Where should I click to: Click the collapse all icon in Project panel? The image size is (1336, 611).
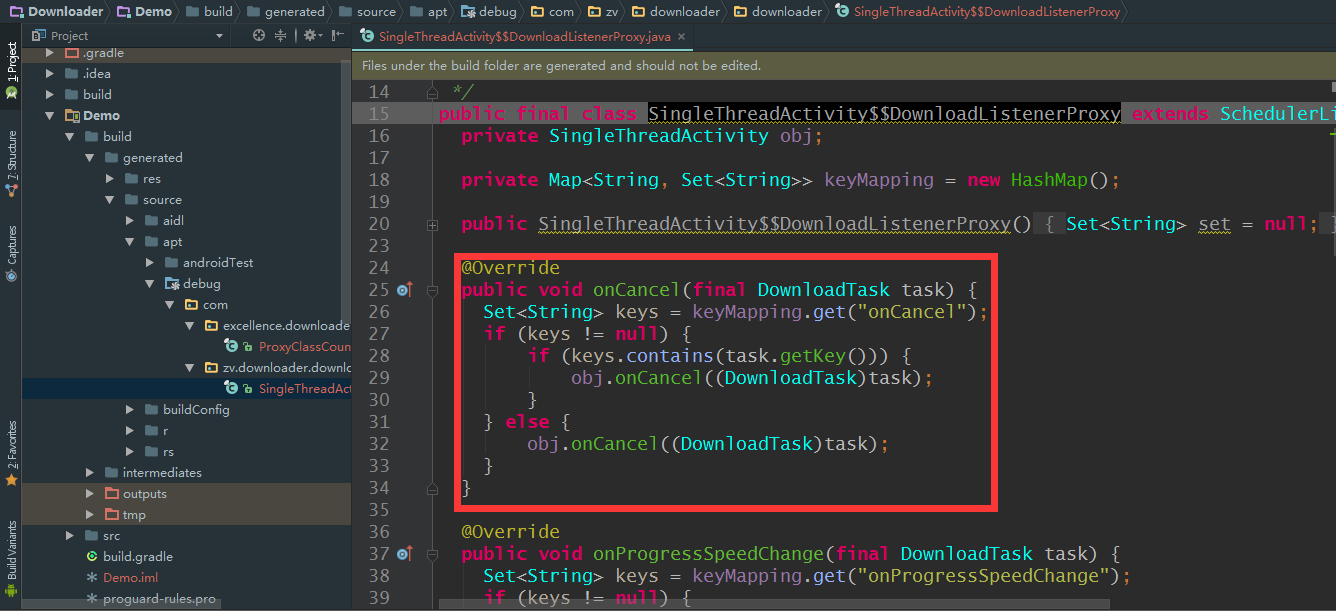coord(281,35)
